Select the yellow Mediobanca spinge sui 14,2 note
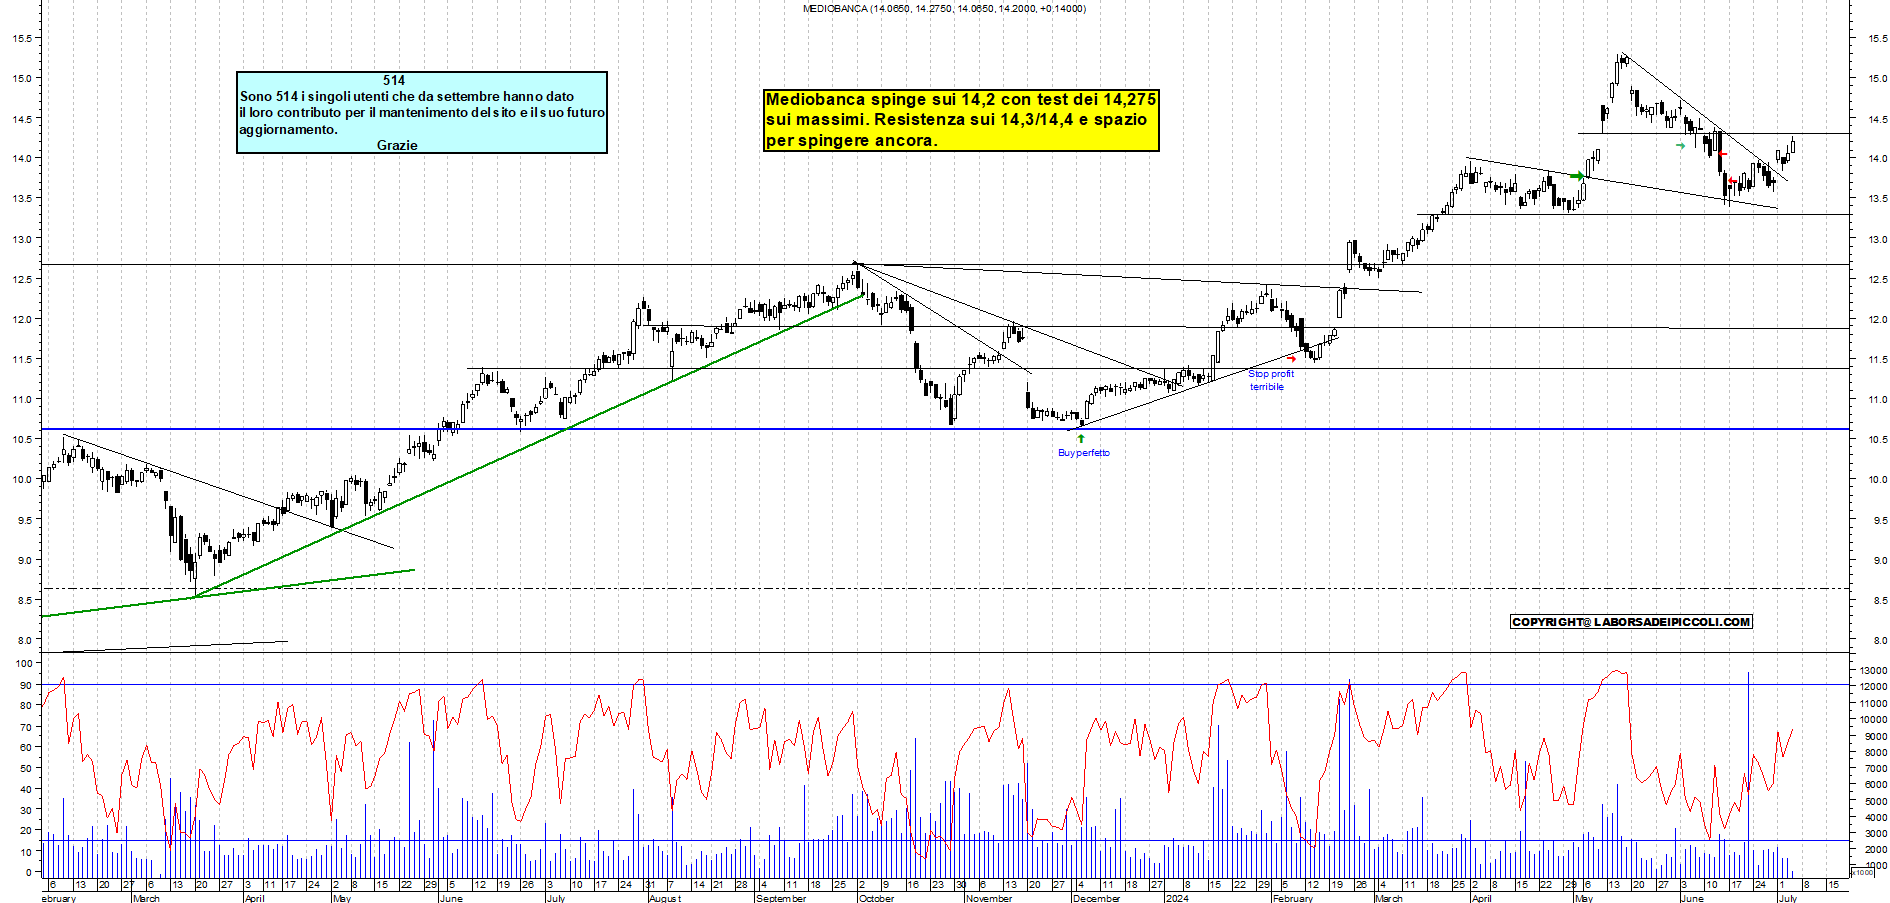 pos(961,120)
